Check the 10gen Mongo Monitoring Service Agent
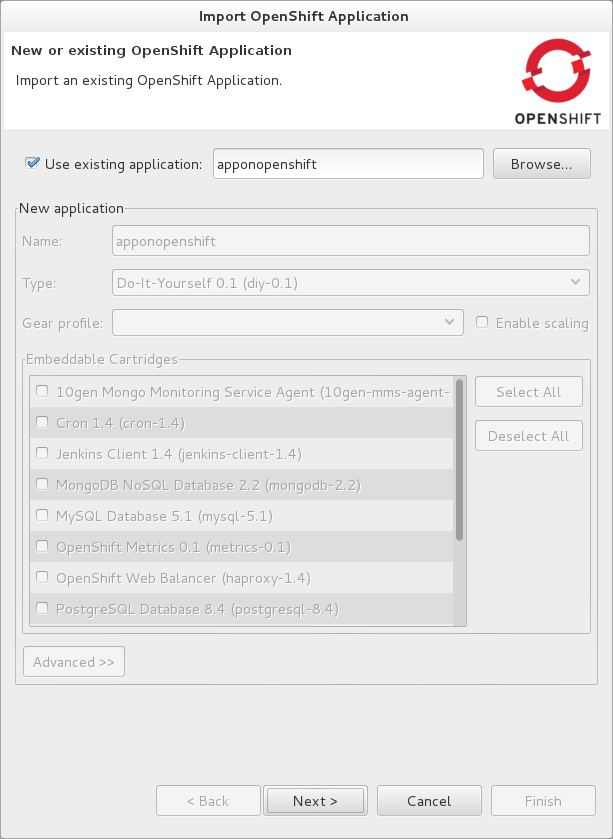 click(x=41, y=392)
